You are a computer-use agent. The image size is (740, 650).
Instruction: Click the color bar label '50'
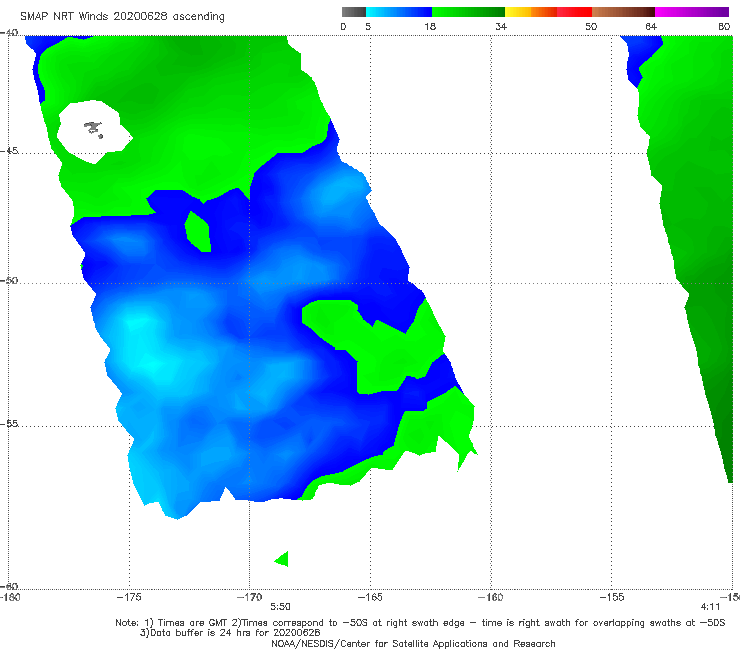tap(591, 27)
